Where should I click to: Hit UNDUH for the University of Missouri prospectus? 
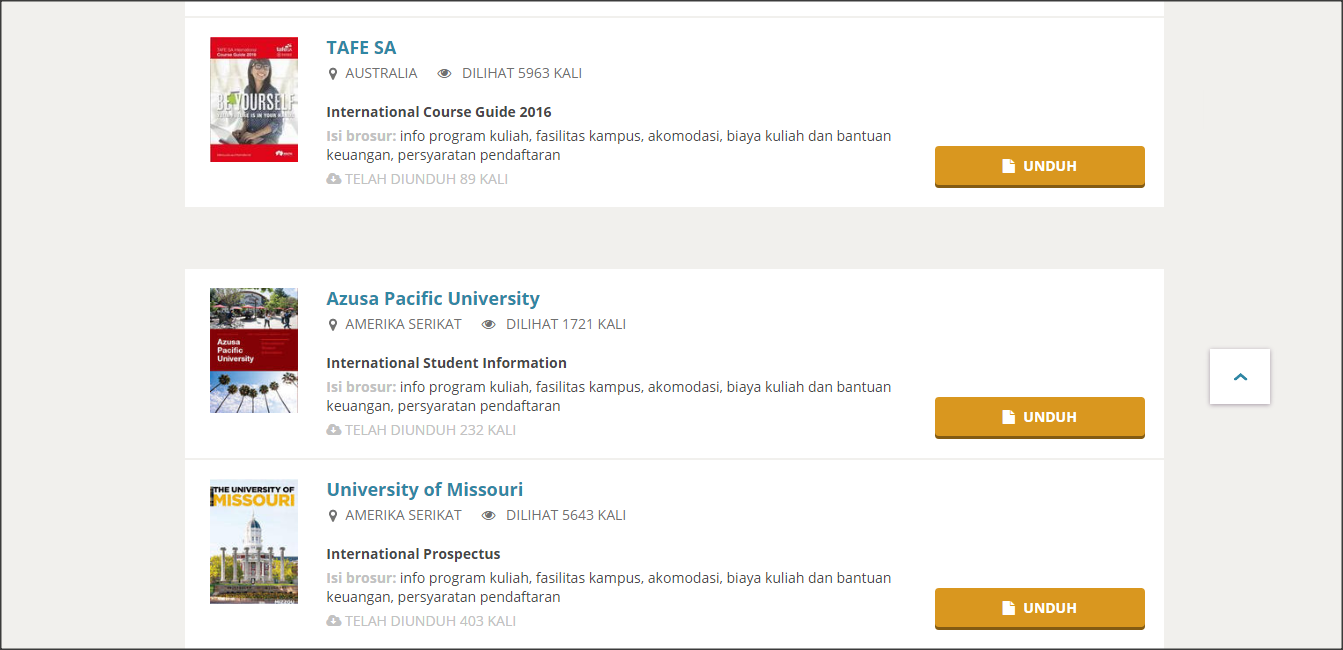pyautogui.click(x=1039, y=608)
